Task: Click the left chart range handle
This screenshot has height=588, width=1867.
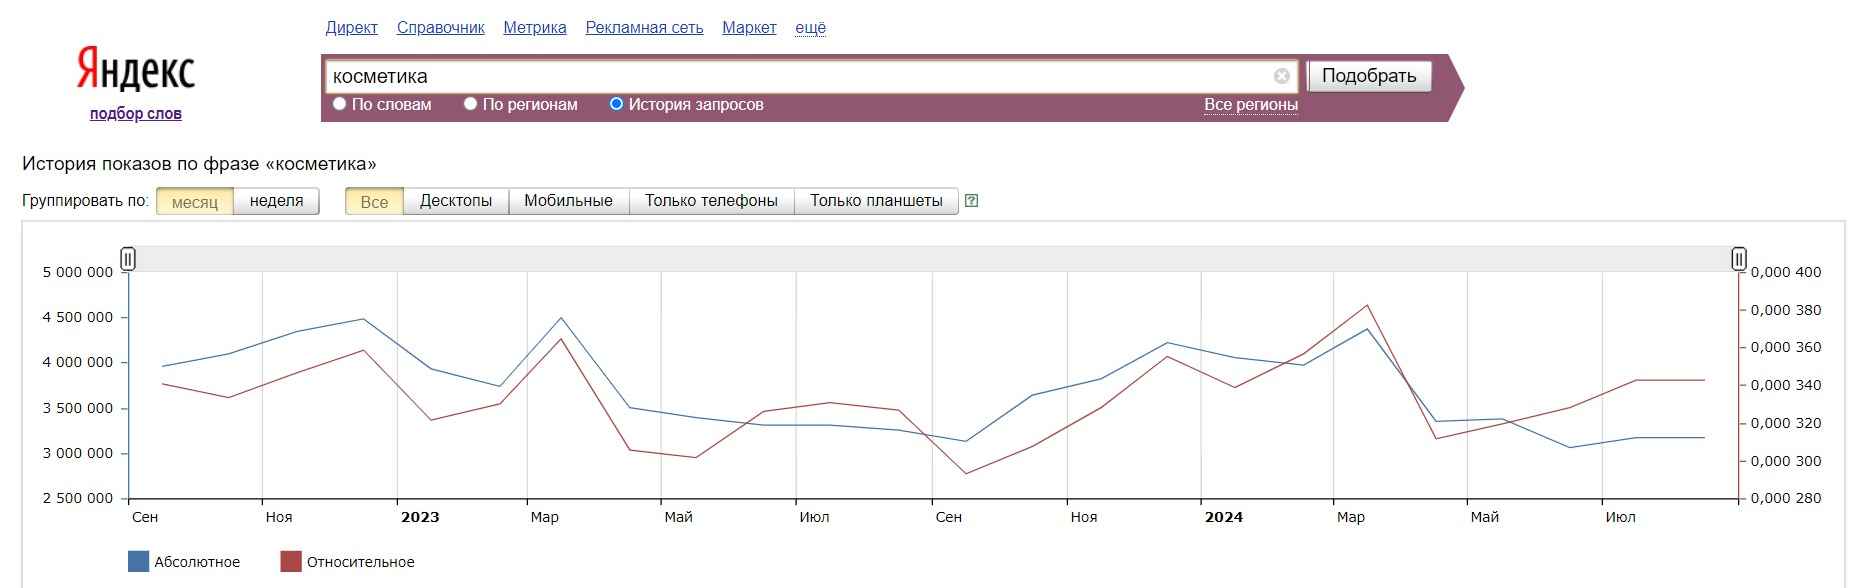Action: 128,259
